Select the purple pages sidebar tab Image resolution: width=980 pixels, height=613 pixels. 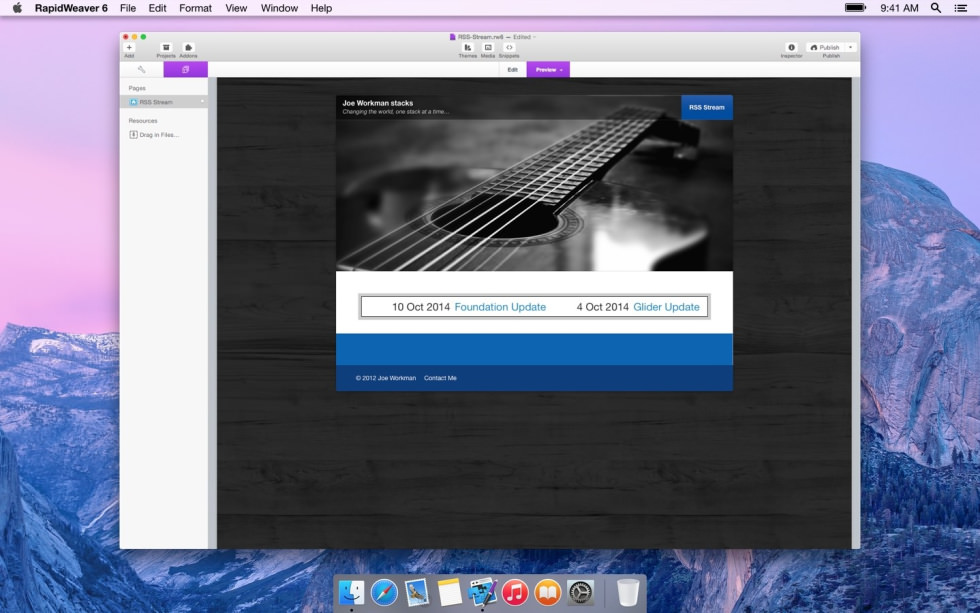point(186,69)
